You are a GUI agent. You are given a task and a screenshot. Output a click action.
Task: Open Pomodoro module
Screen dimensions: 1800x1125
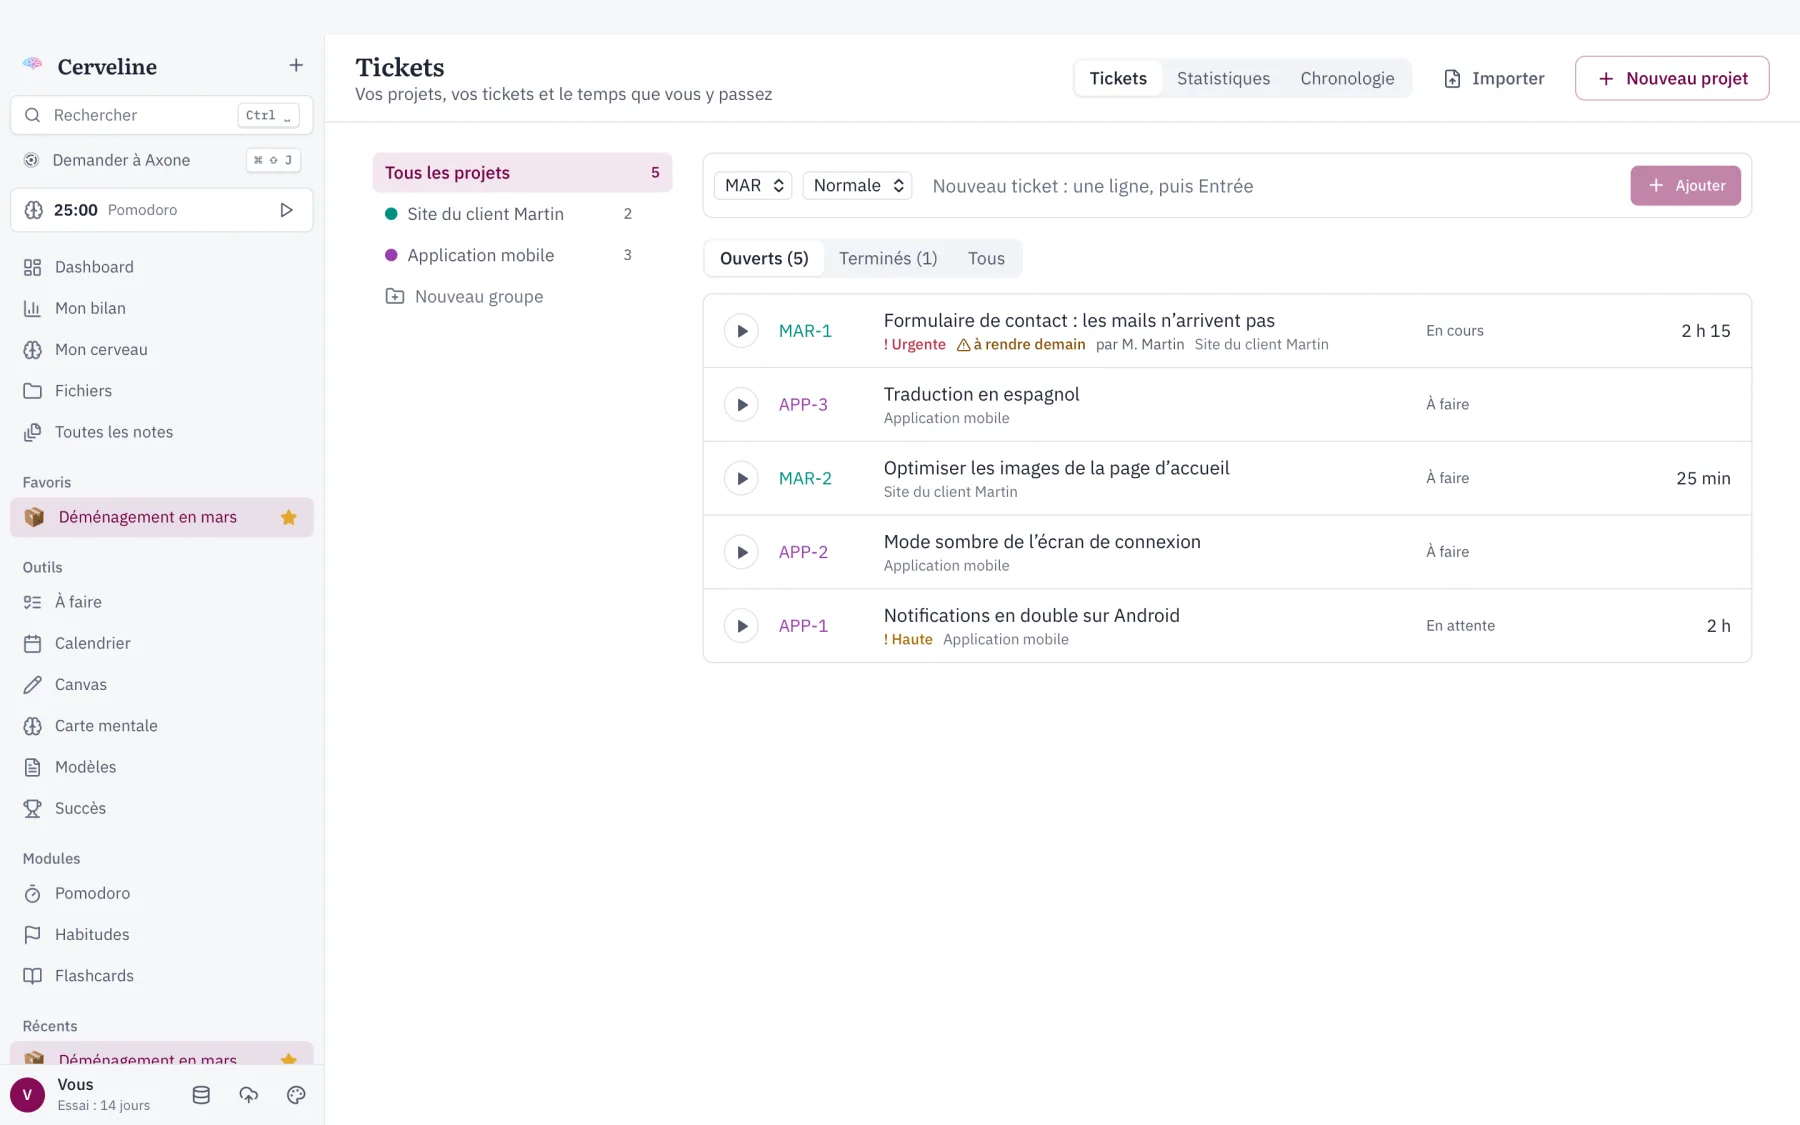click(162, 893)
